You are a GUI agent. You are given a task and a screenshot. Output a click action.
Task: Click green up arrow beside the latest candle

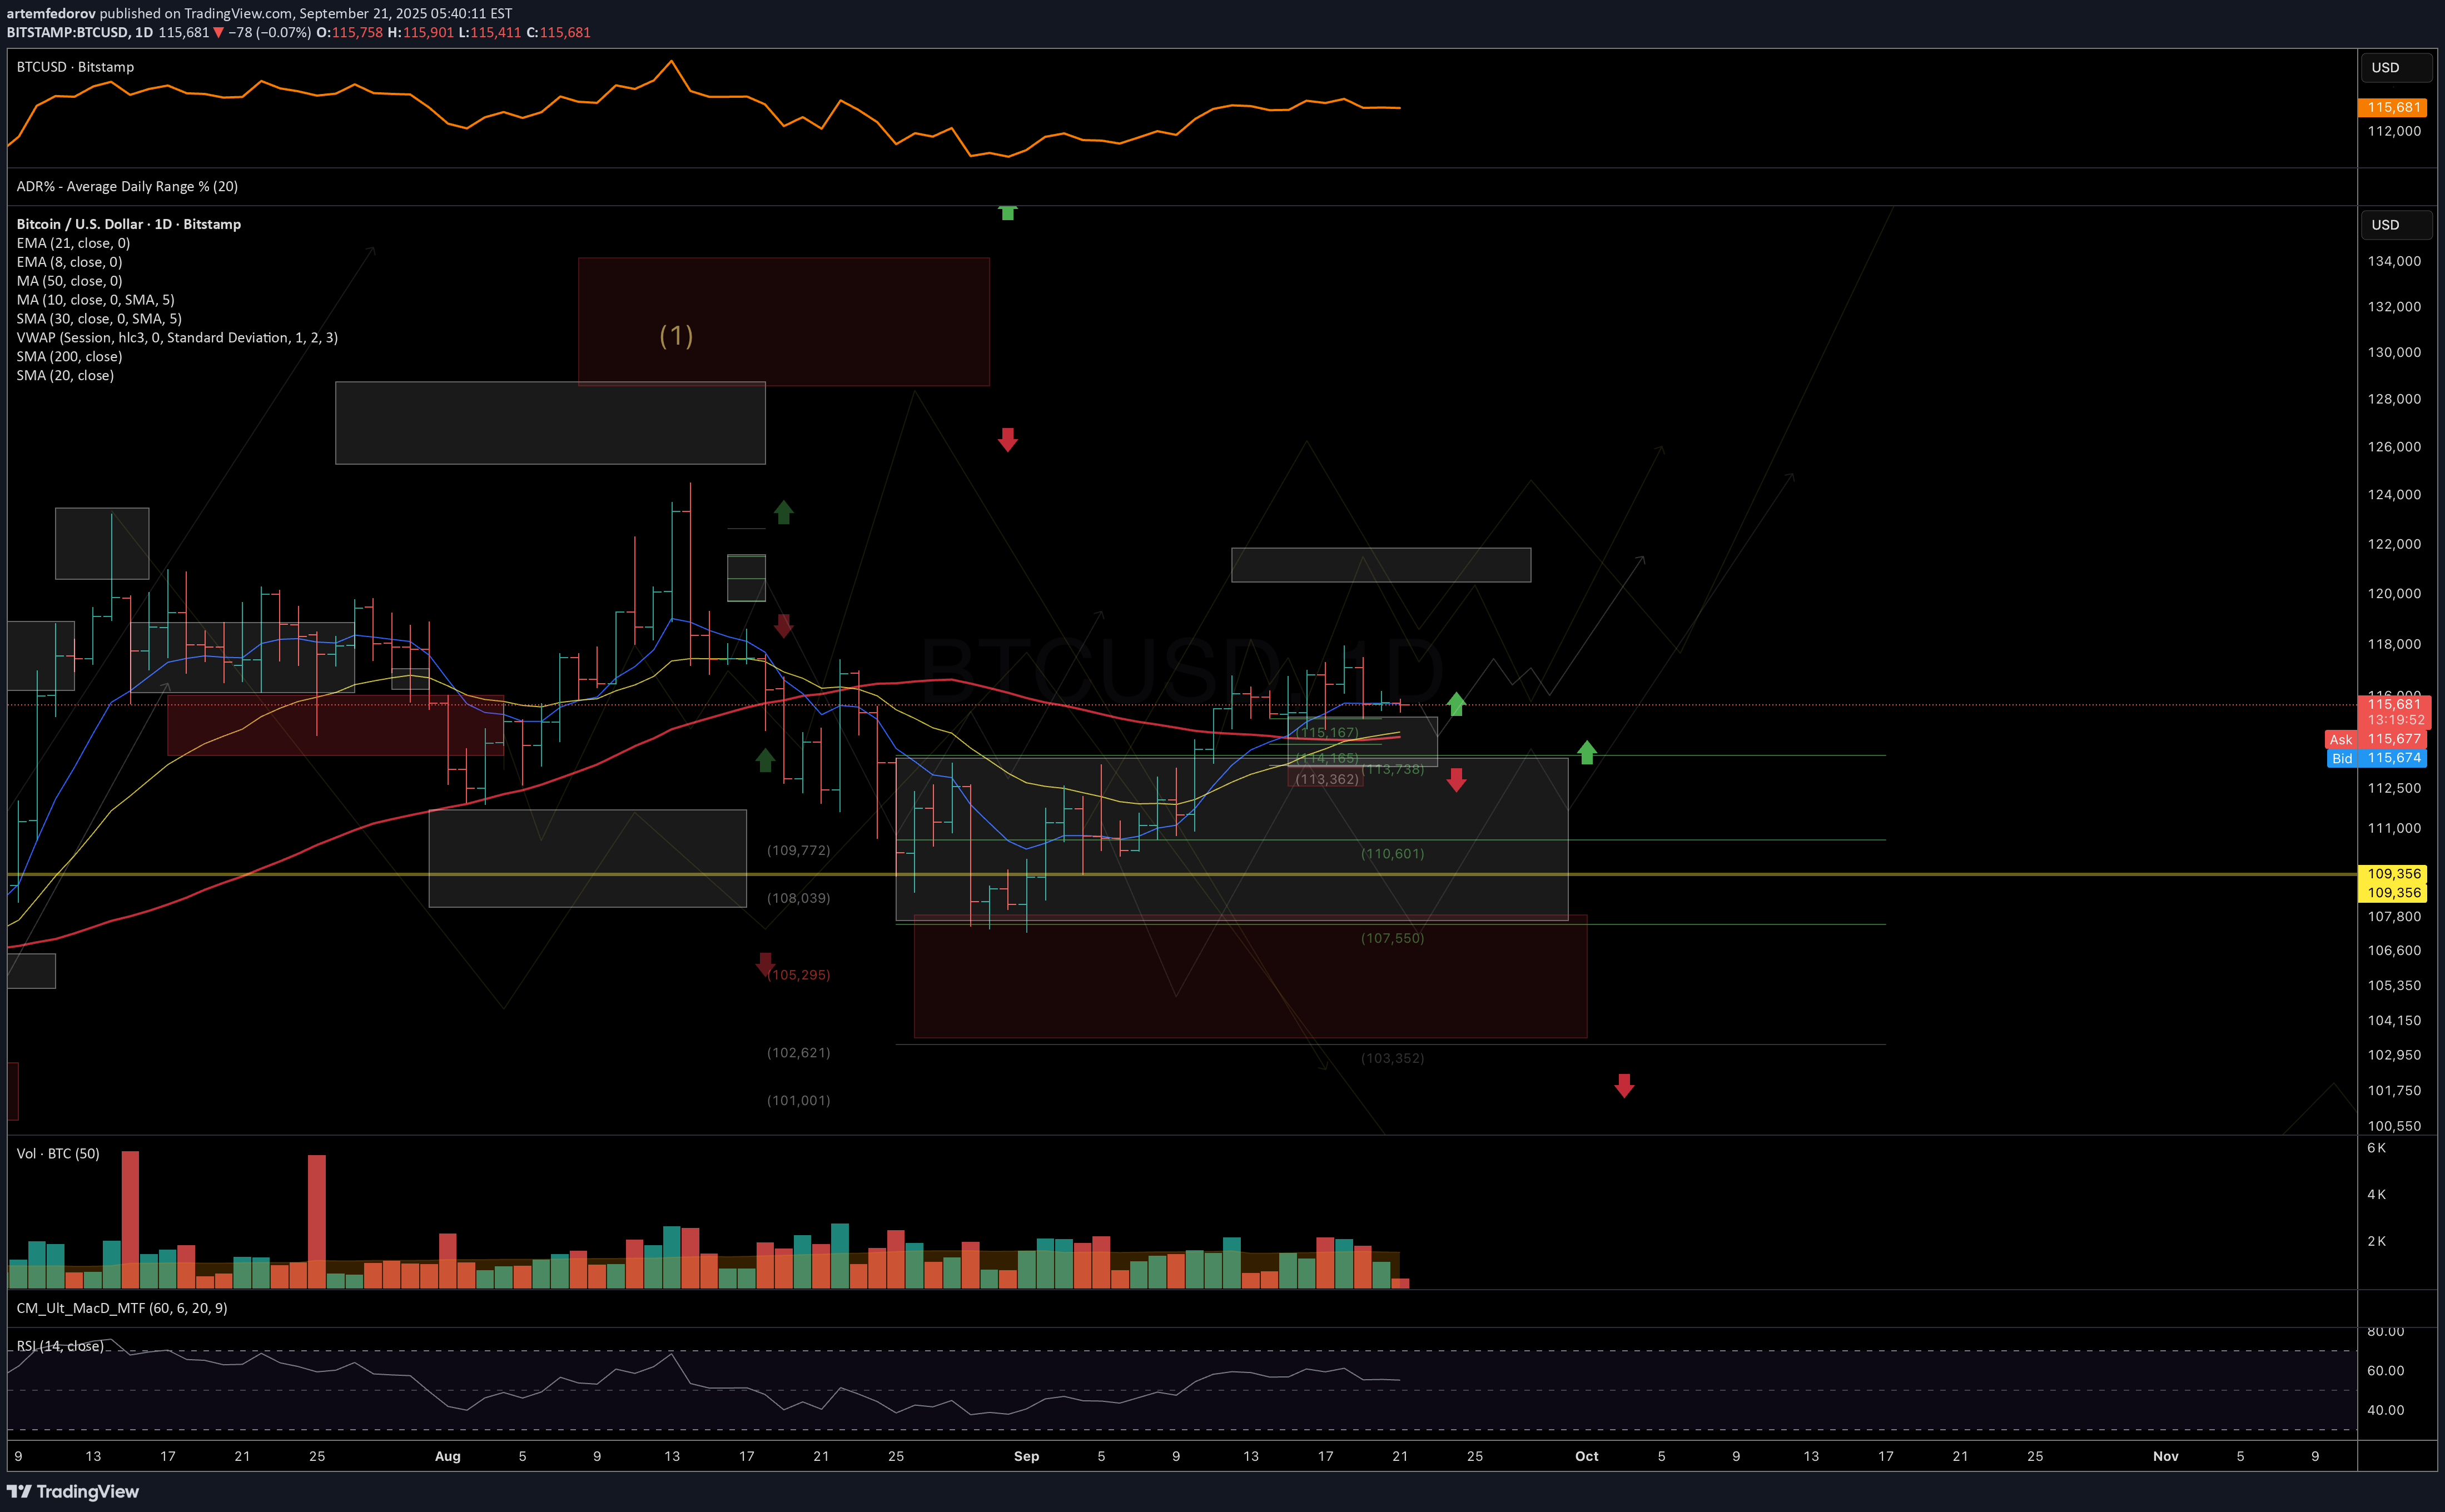[1456, 704]
